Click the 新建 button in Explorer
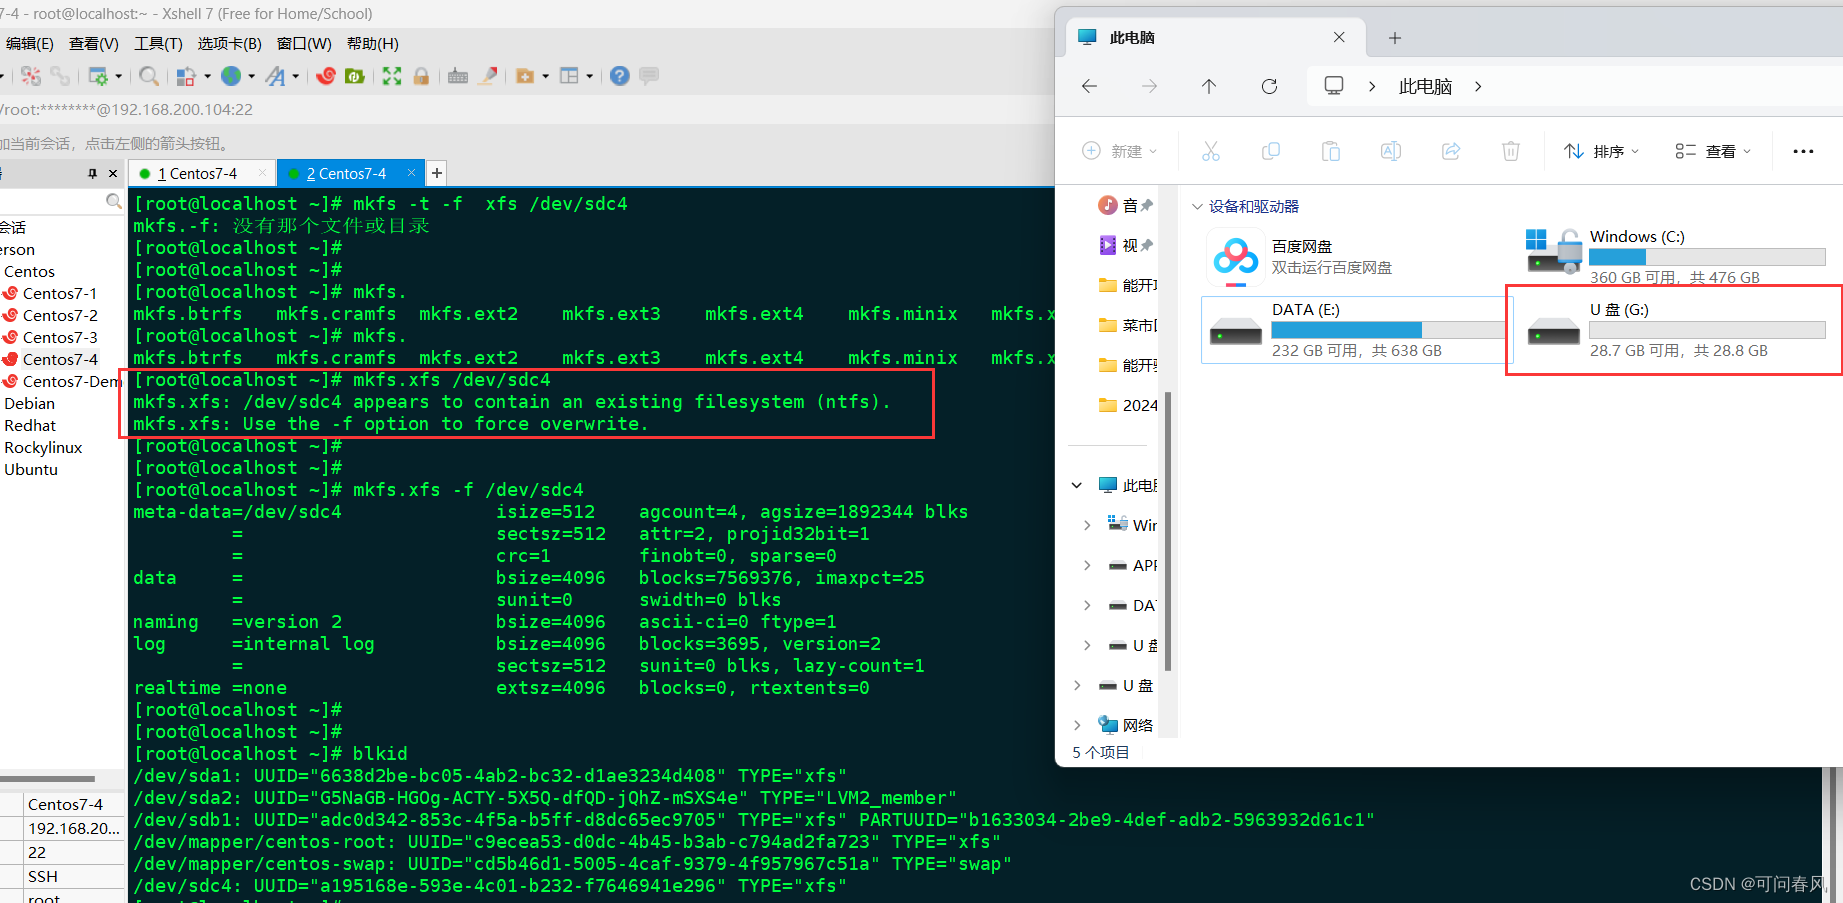 click(1120, 151)
